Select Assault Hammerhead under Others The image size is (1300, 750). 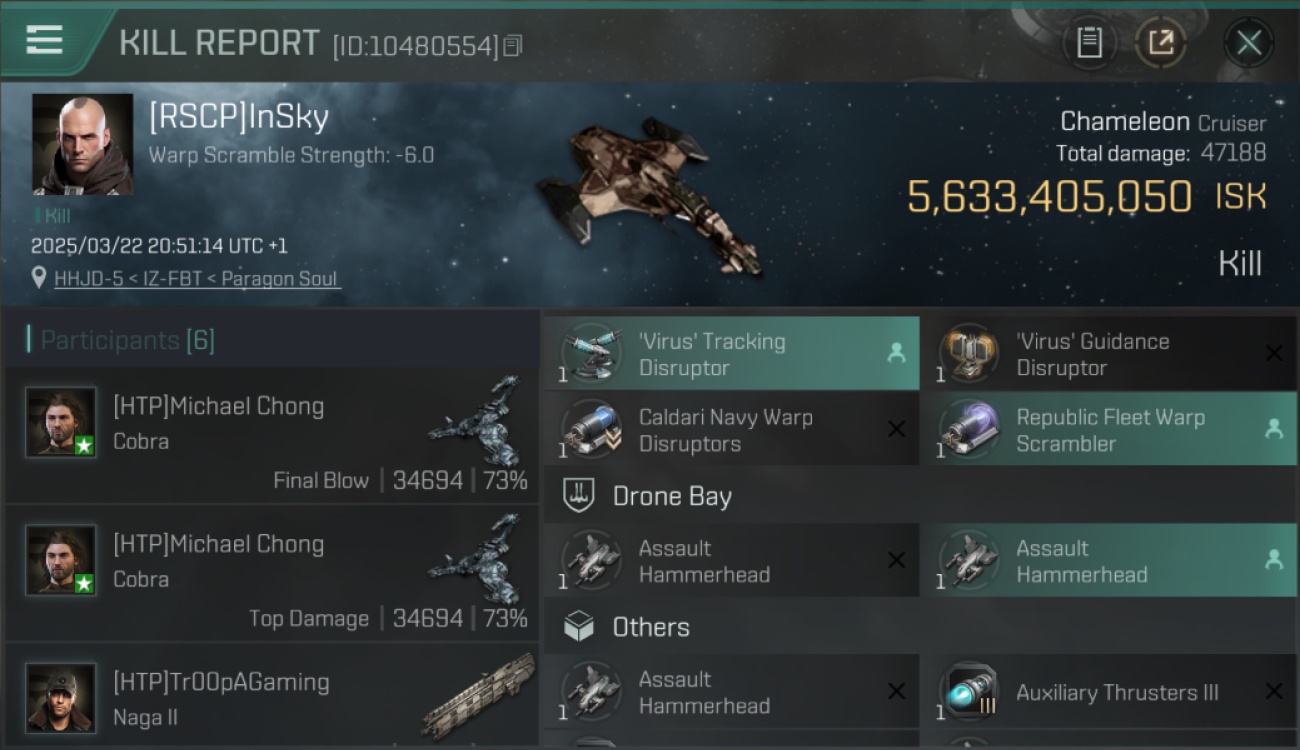[732, 692]
